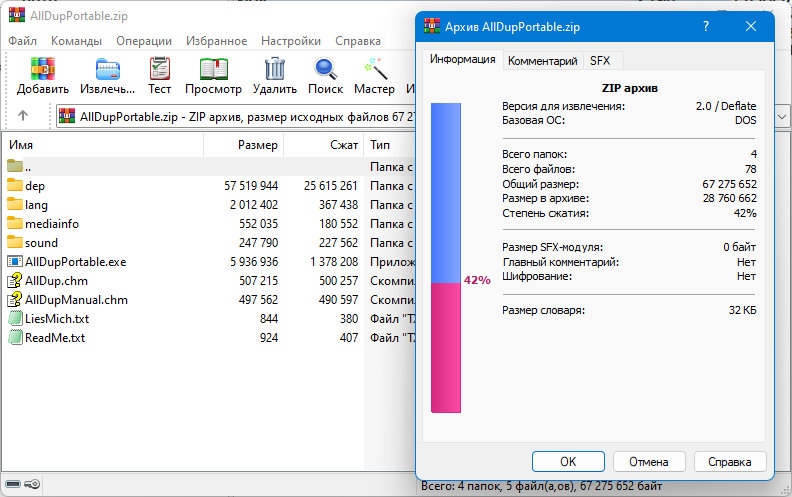Sort by the Тип column header
Image resolution: width=792 pixels, height=497 pixels.
tap(389, 145)
